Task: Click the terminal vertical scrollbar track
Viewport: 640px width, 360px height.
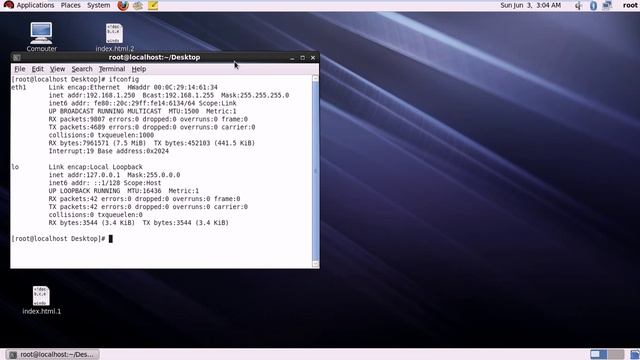Action: (316, 171)
